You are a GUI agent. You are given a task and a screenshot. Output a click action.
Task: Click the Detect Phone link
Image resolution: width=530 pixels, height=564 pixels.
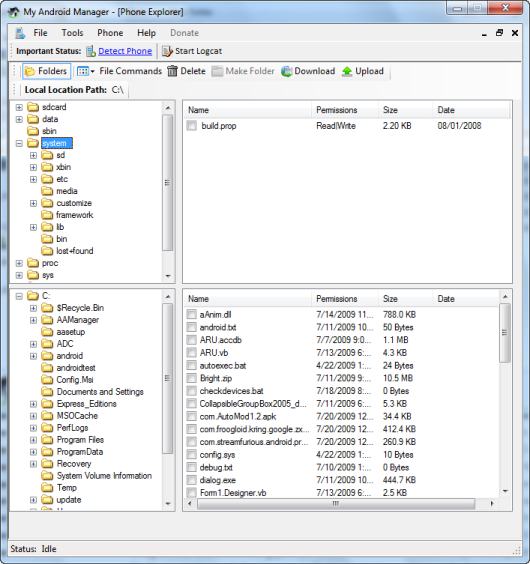click(x=125, y=51)
